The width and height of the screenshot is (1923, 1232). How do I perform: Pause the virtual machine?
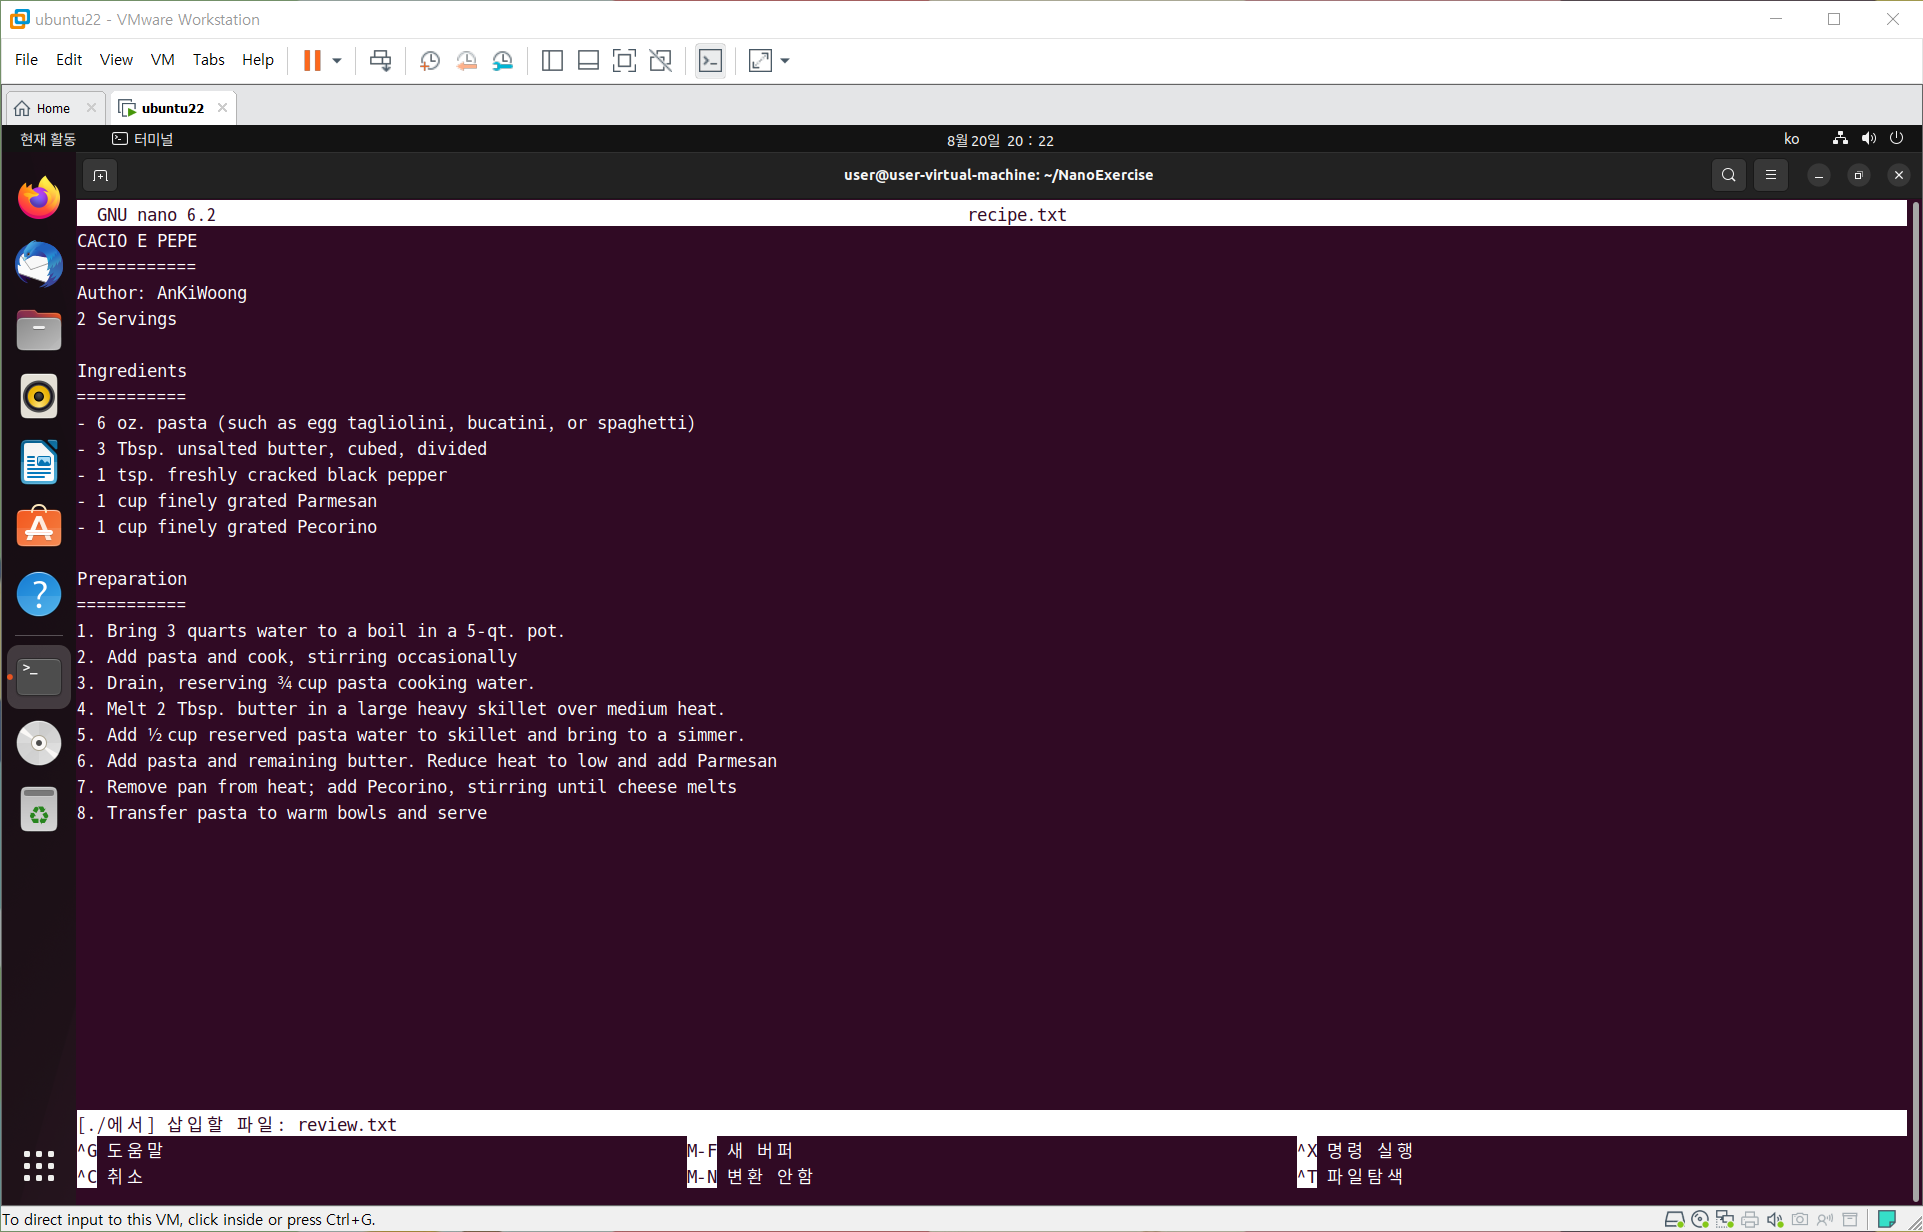312,61
